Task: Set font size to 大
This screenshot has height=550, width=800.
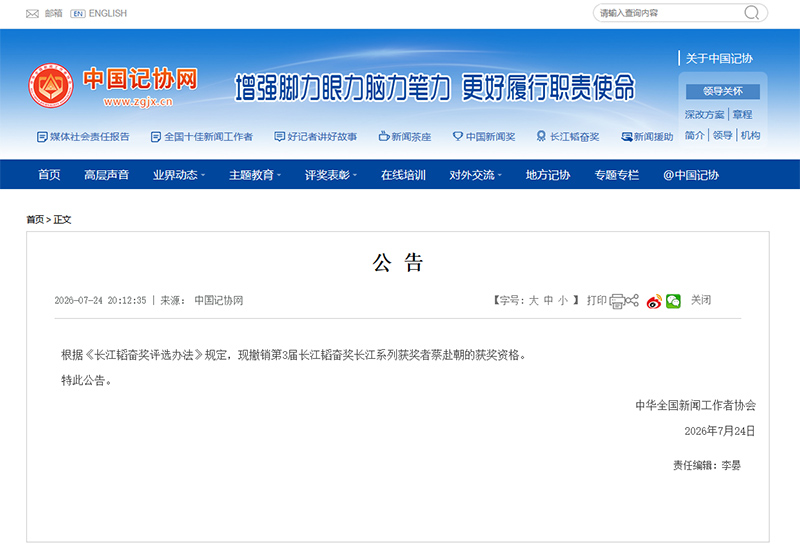Action: point(534,300)
